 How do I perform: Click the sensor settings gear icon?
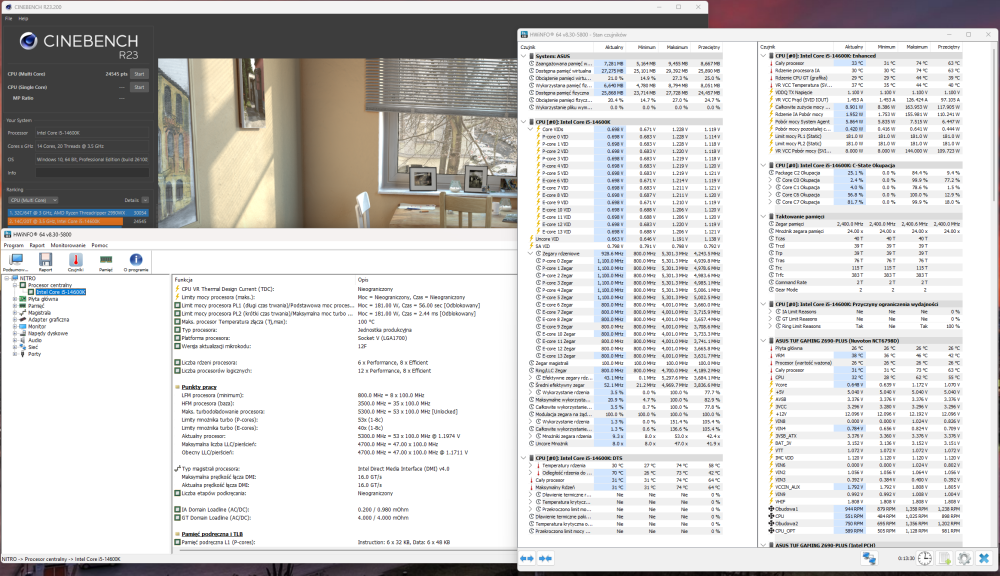(x=963, y=558)
